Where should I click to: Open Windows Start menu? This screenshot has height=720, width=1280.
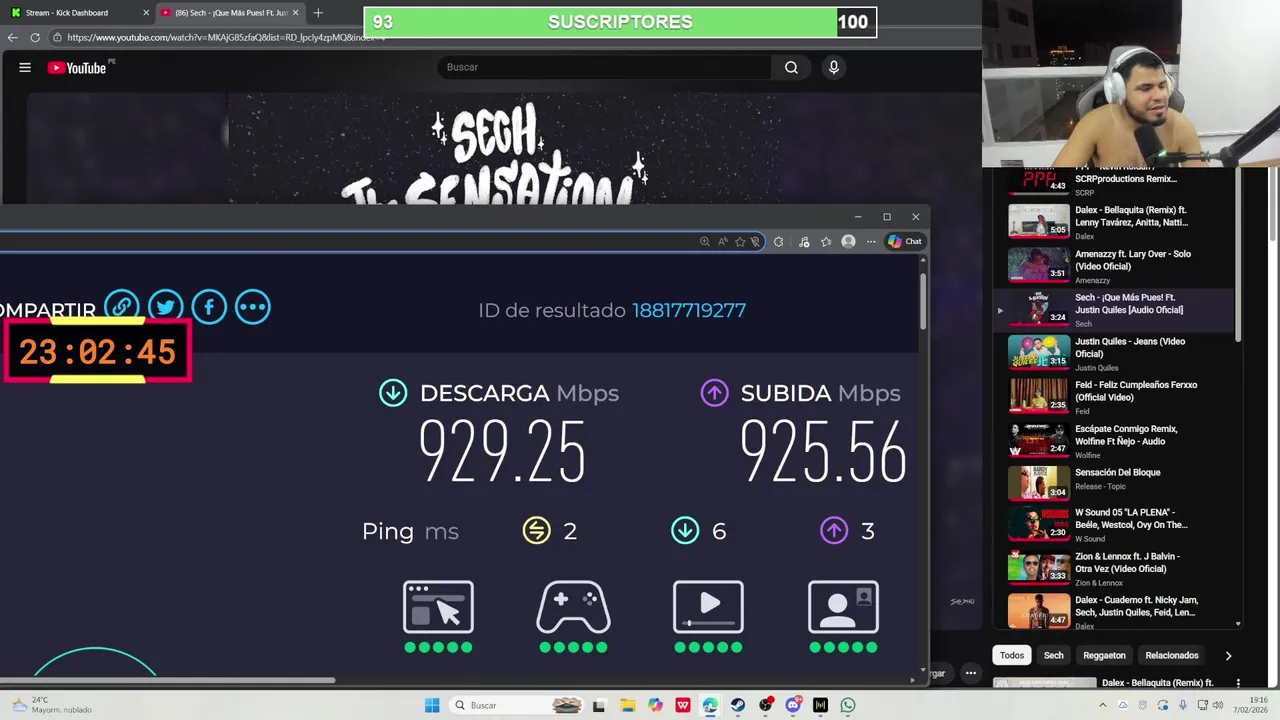432,705
